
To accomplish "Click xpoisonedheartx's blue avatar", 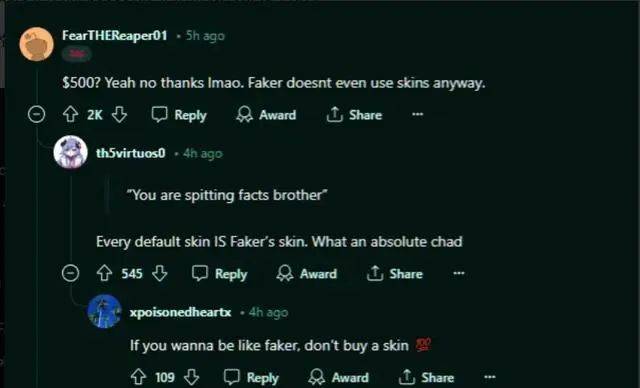I will [104, 311].
